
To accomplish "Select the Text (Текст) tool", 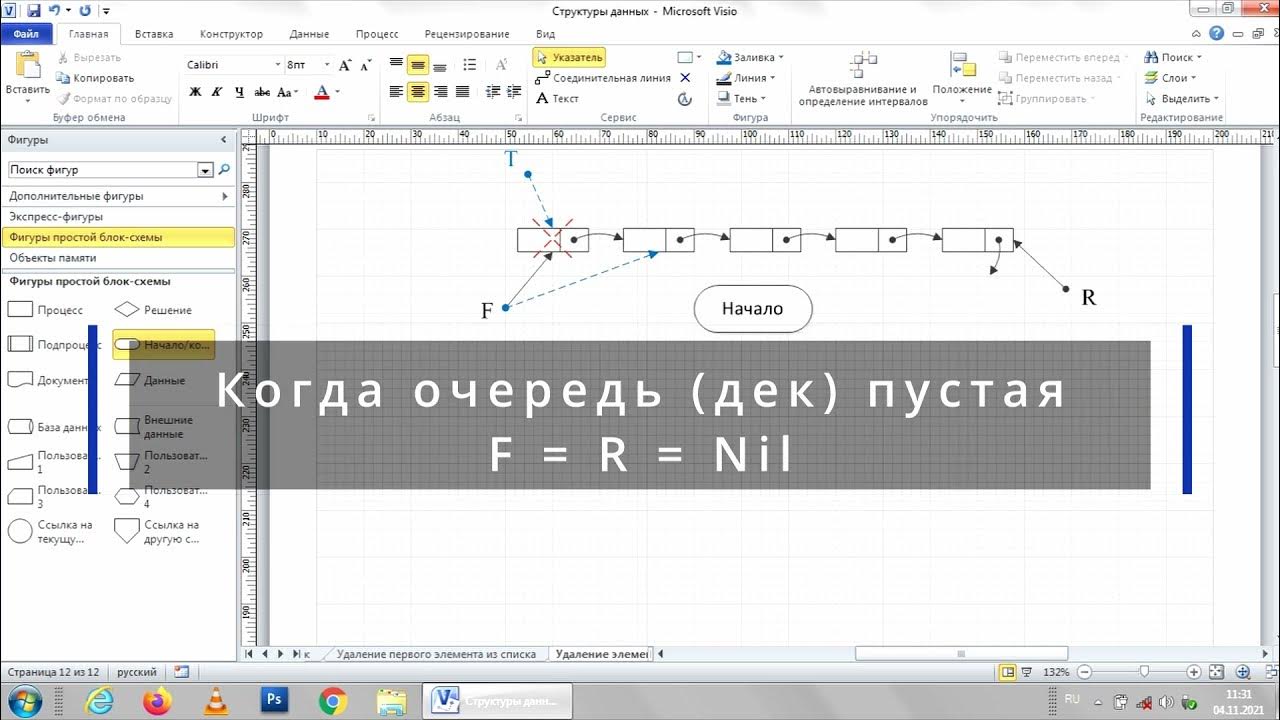I will coord(557,99).
